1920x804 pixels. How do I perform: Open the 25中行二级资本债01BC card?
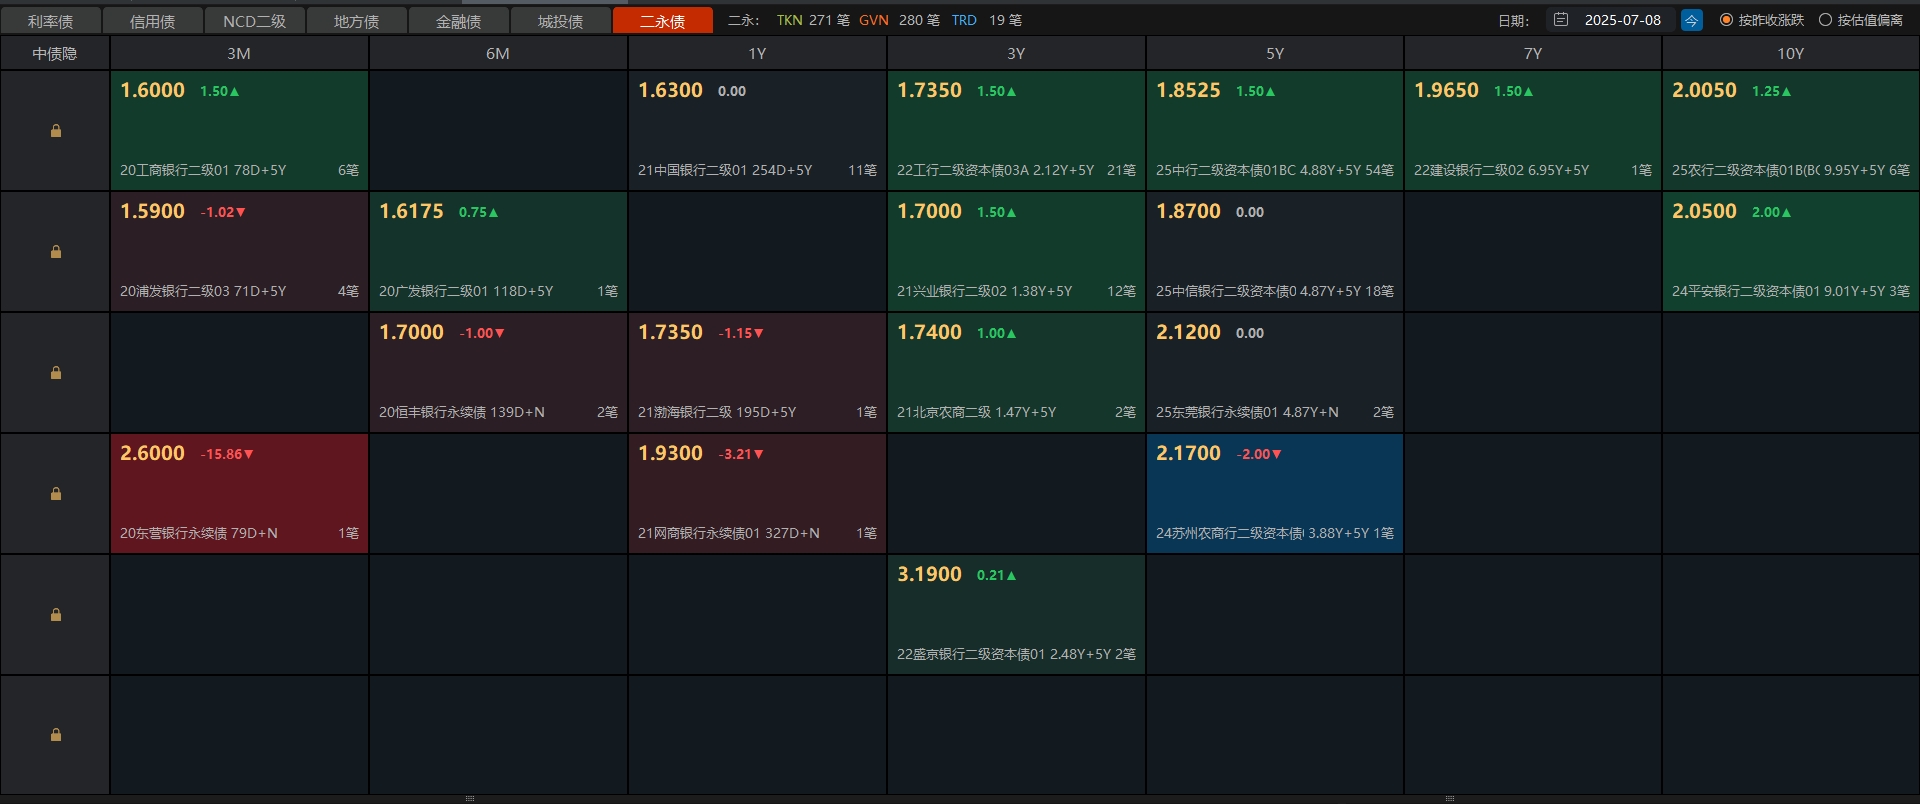(1275, 131)
